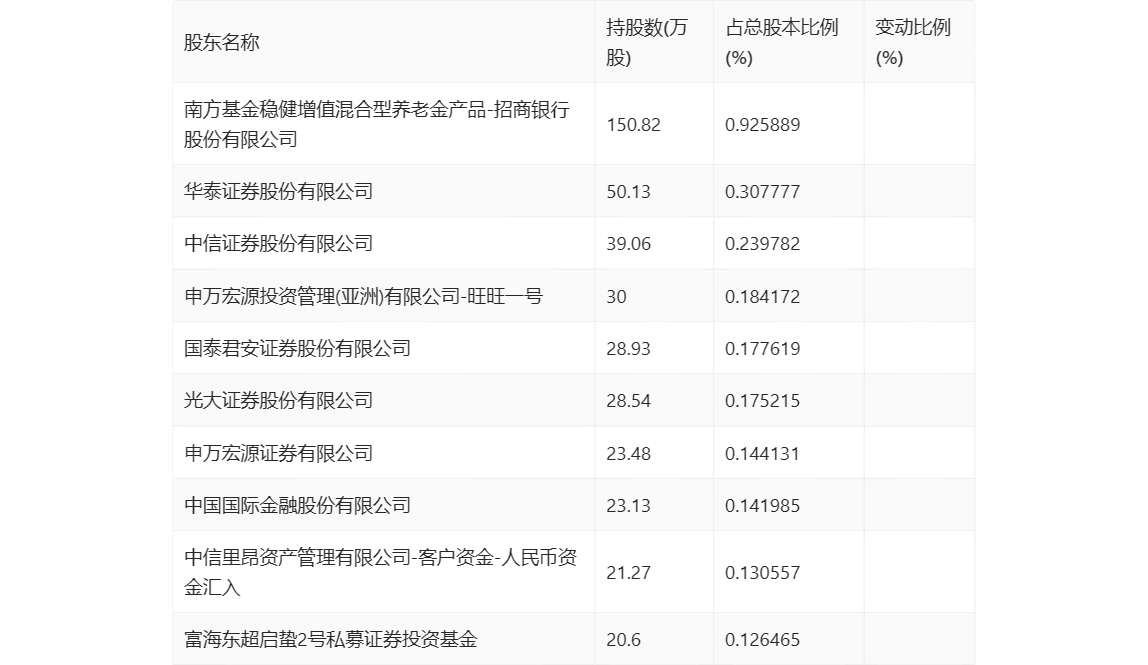The width and height of the screenshot is (1148, 665).
Task: Select the 28.93 share count cell
Action: click(628, 349)
